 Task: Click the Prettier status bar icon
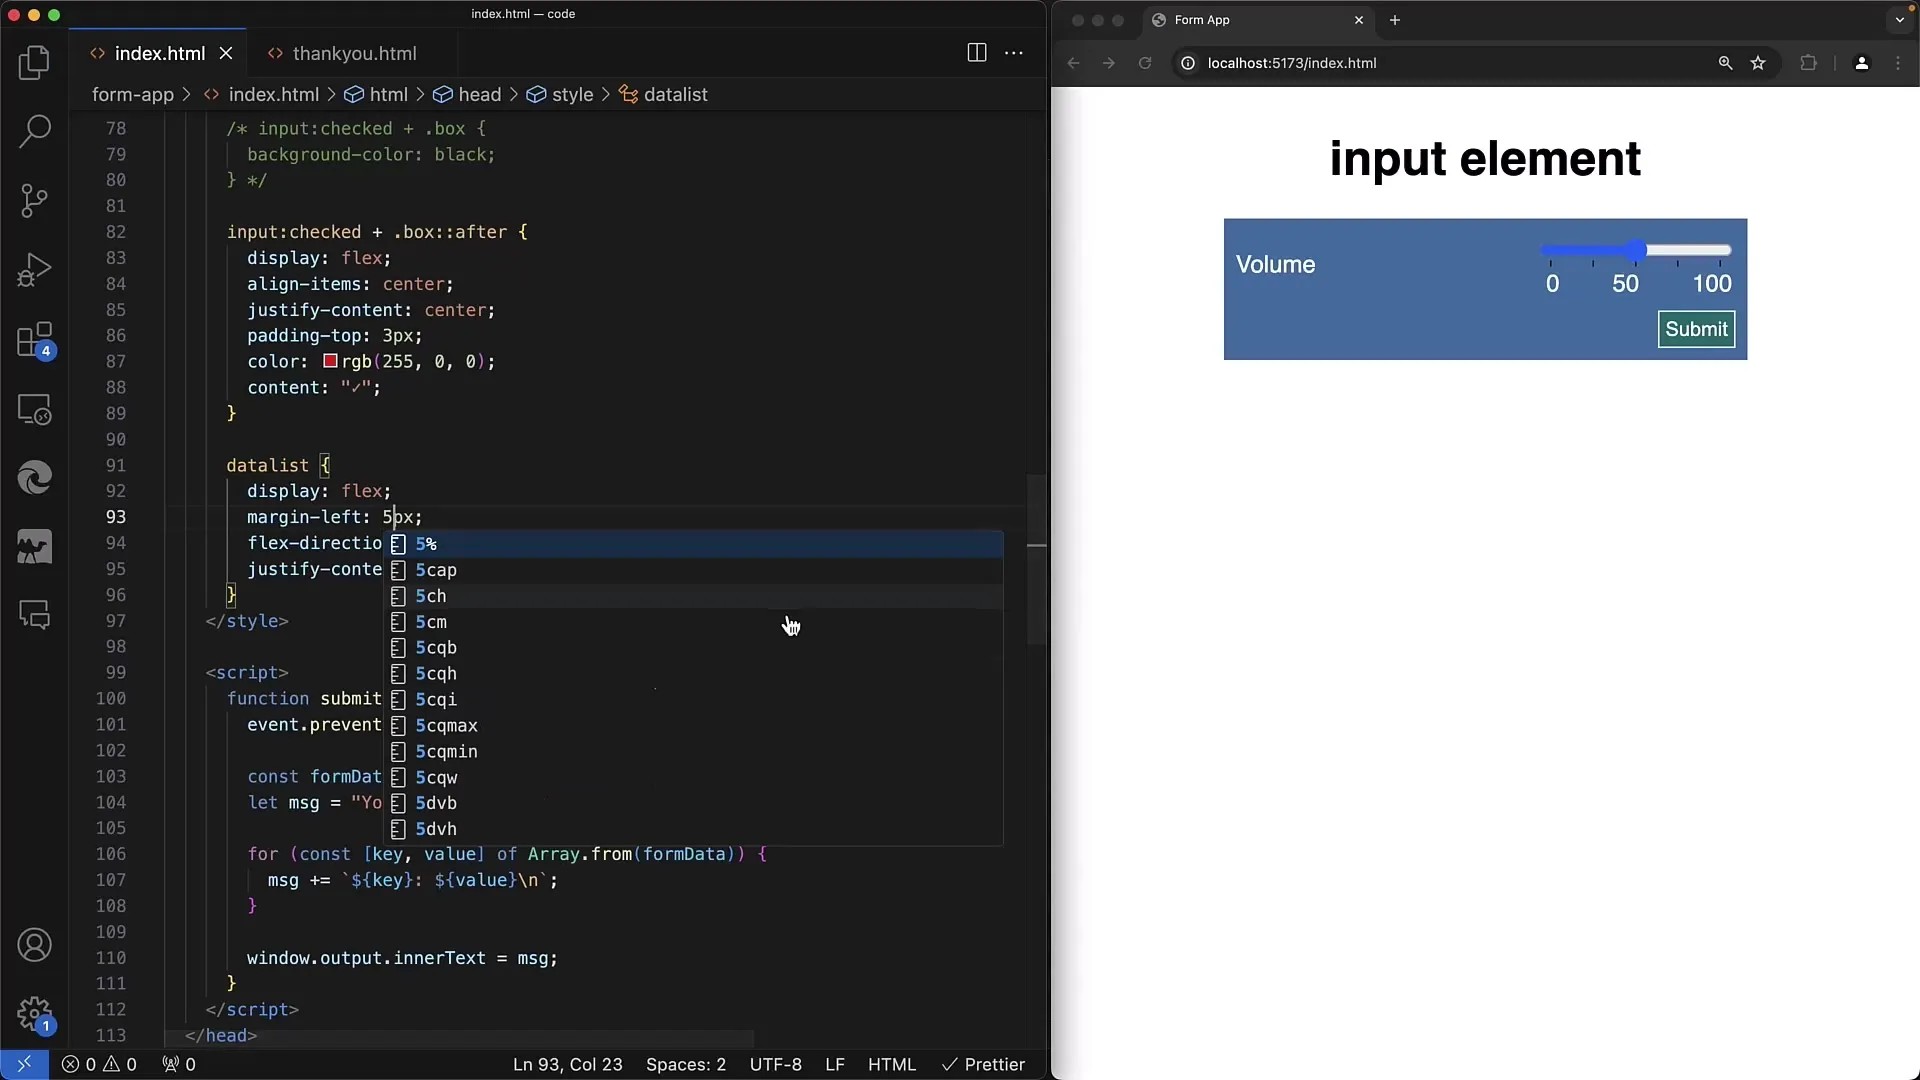tap(982, 1064)
